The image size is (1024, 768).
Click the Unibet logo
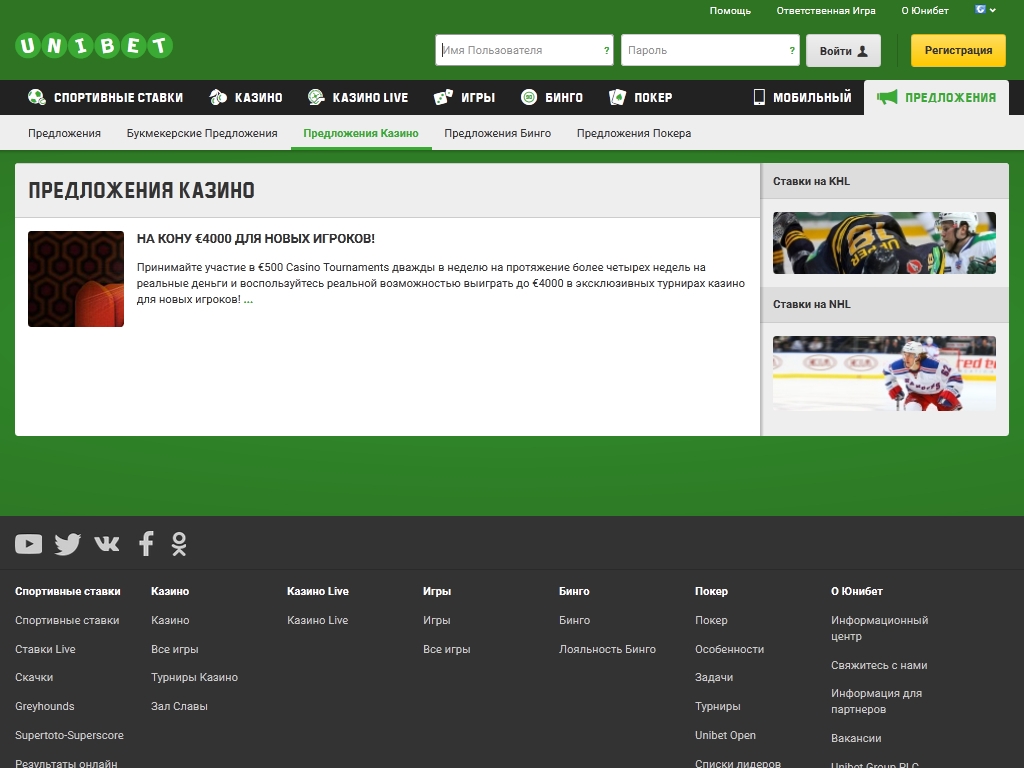point(94,46)
